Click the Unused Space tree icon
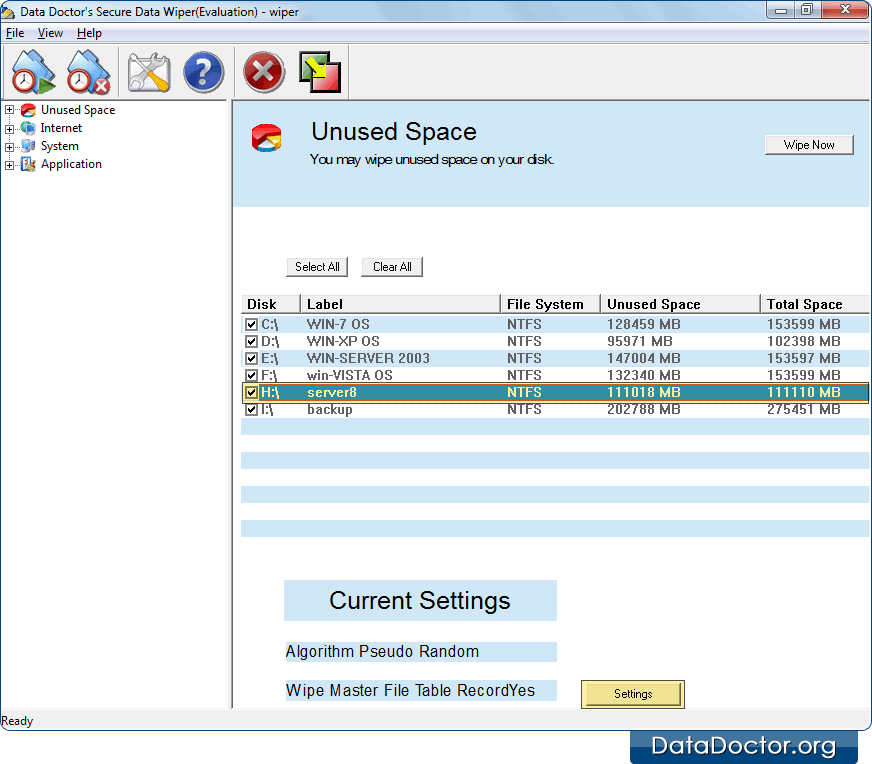 (x=28, y=110)
